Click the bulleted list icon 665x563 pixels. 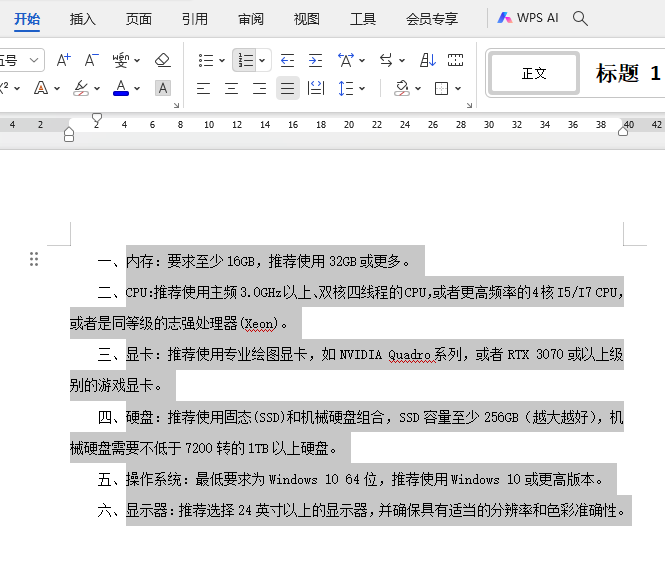[x=206, y=60]
